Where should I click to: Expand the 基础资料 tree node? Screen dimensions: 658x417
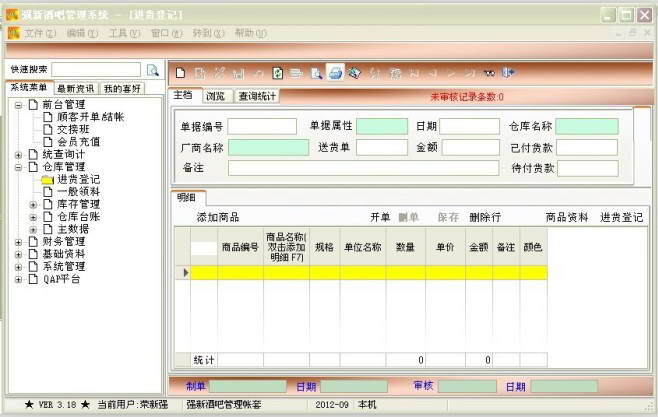[18, 254]
